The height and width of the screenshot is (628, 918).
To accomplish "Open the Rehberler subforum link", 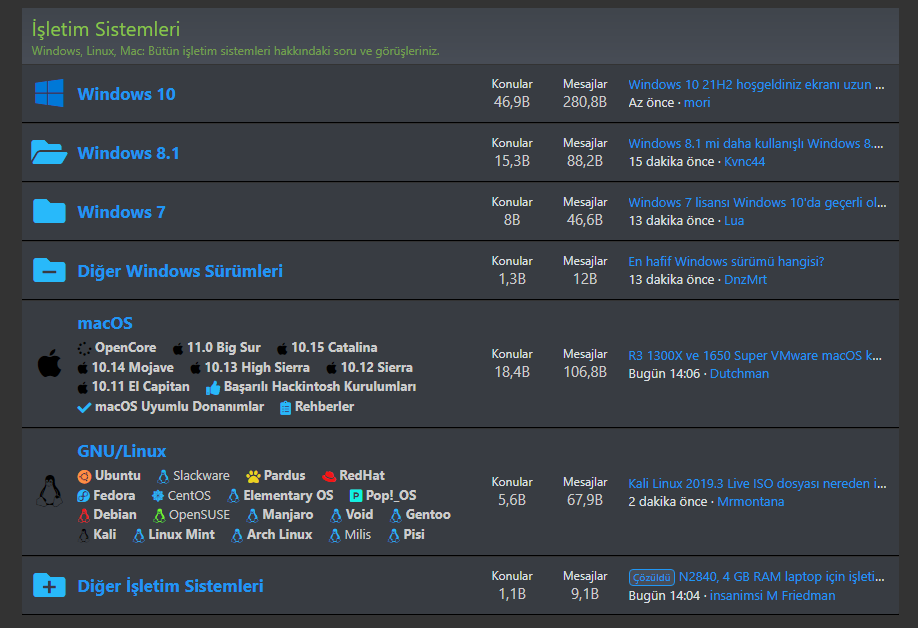I will [x=324, y=407].
